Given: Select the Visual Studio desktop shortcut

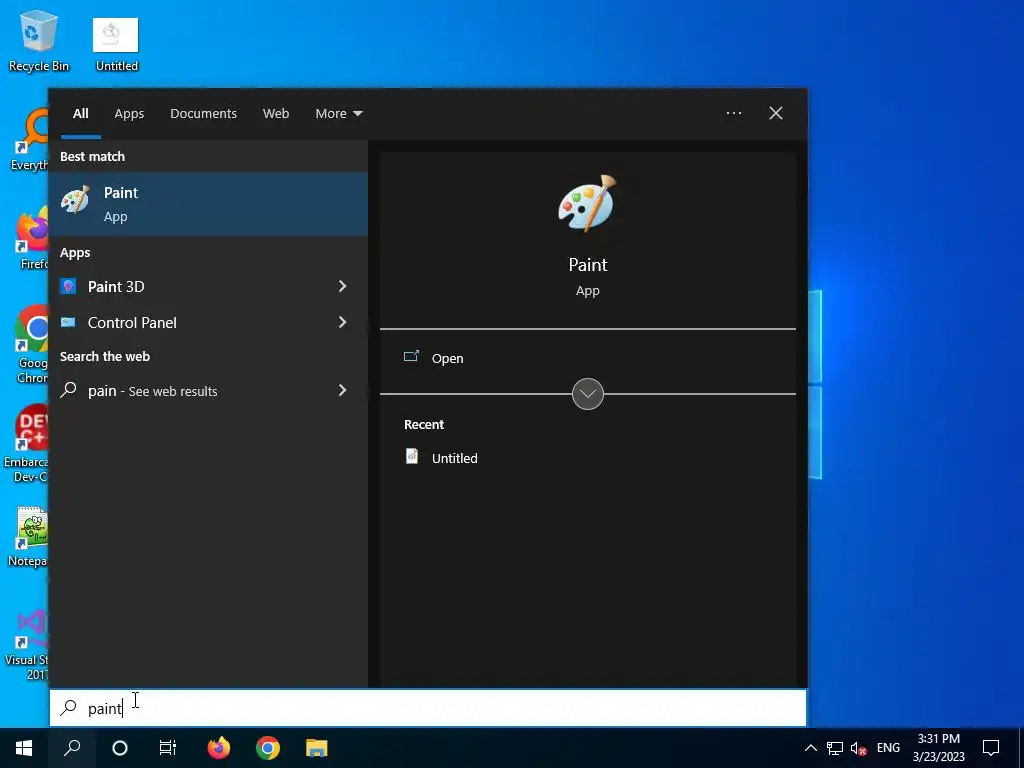Looking at the screenshot, I should coord(27,645).
